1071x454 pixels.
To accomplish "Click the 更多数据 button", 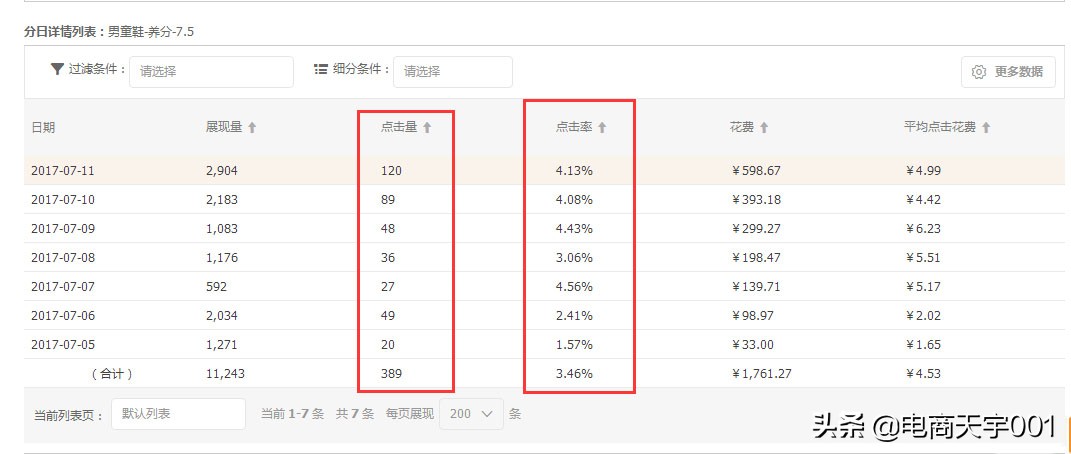I will tap(1008, 72).
